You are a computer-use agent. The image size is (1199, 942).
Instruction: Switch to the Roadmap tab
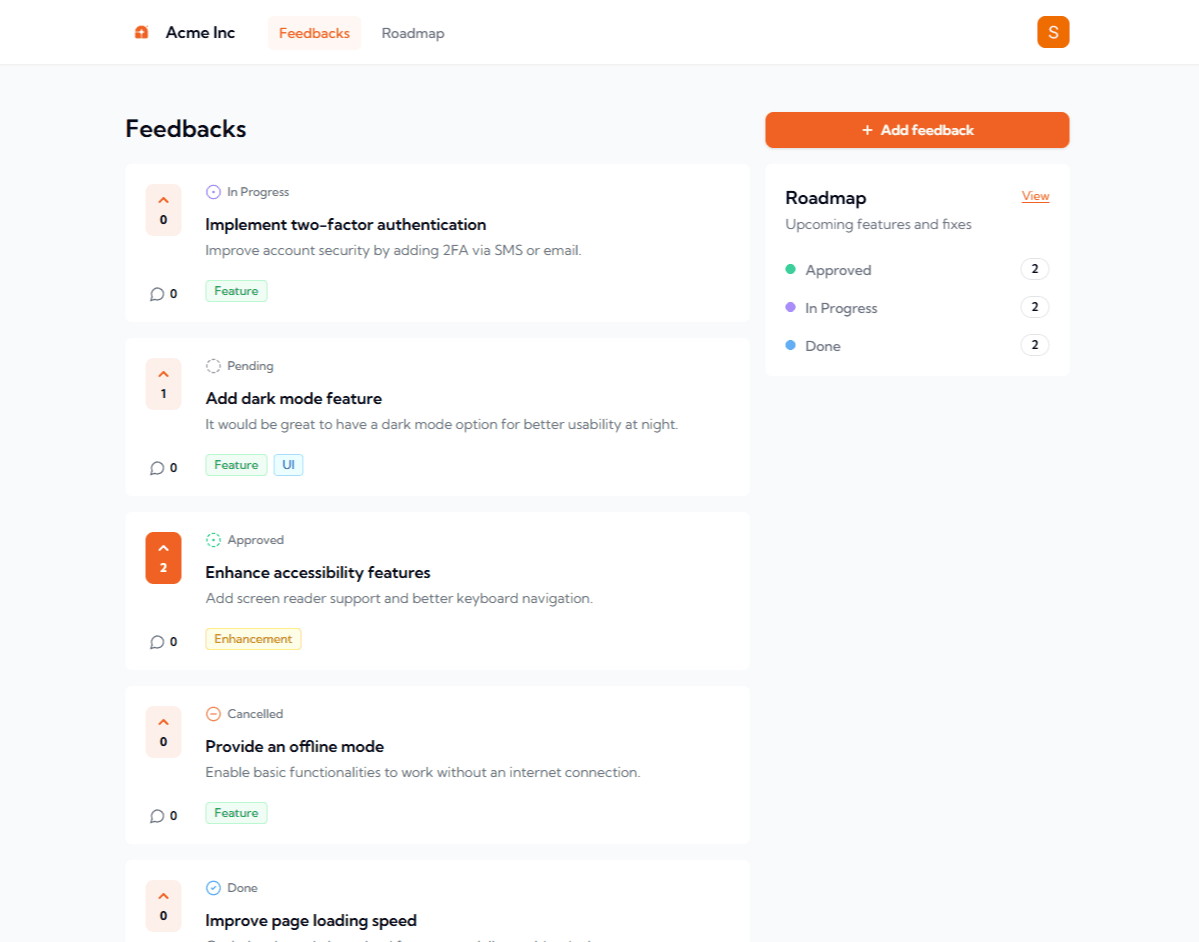tap(412, 32)
